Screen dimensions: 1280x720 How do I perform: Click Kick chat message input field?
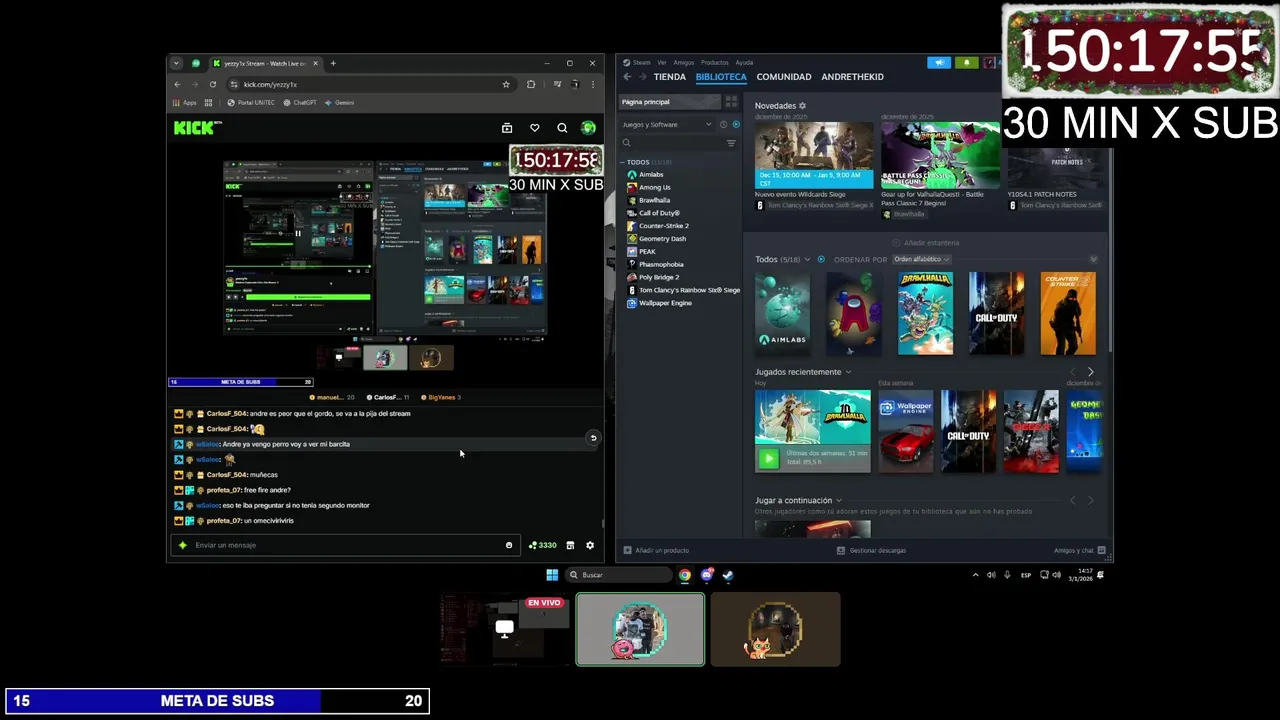(x=345, y=545)
